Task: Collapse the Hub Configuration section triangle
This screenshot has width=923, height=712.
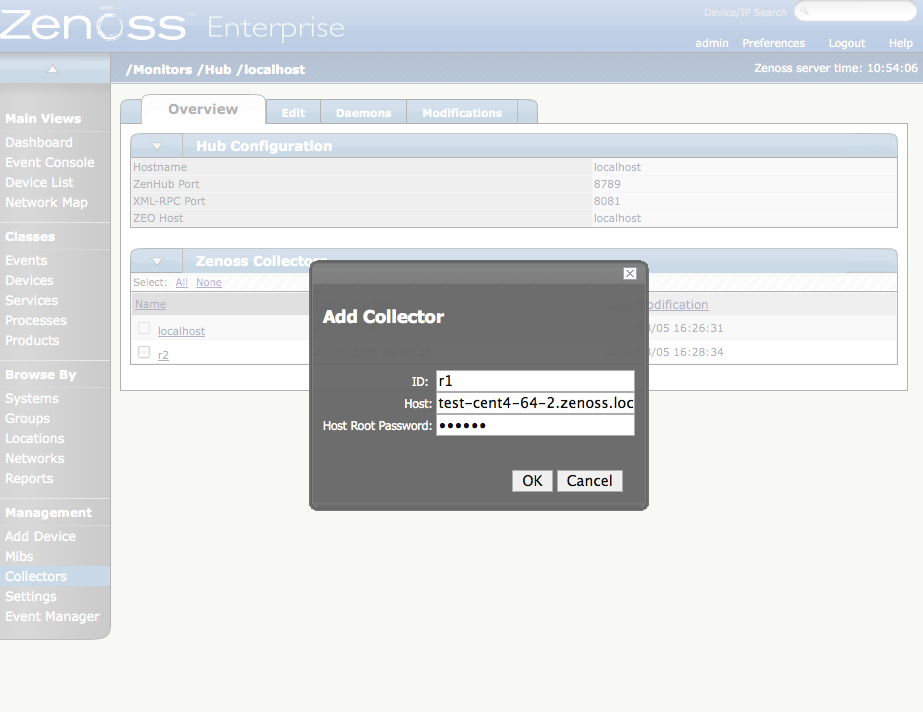Action: tap(157, 146)
